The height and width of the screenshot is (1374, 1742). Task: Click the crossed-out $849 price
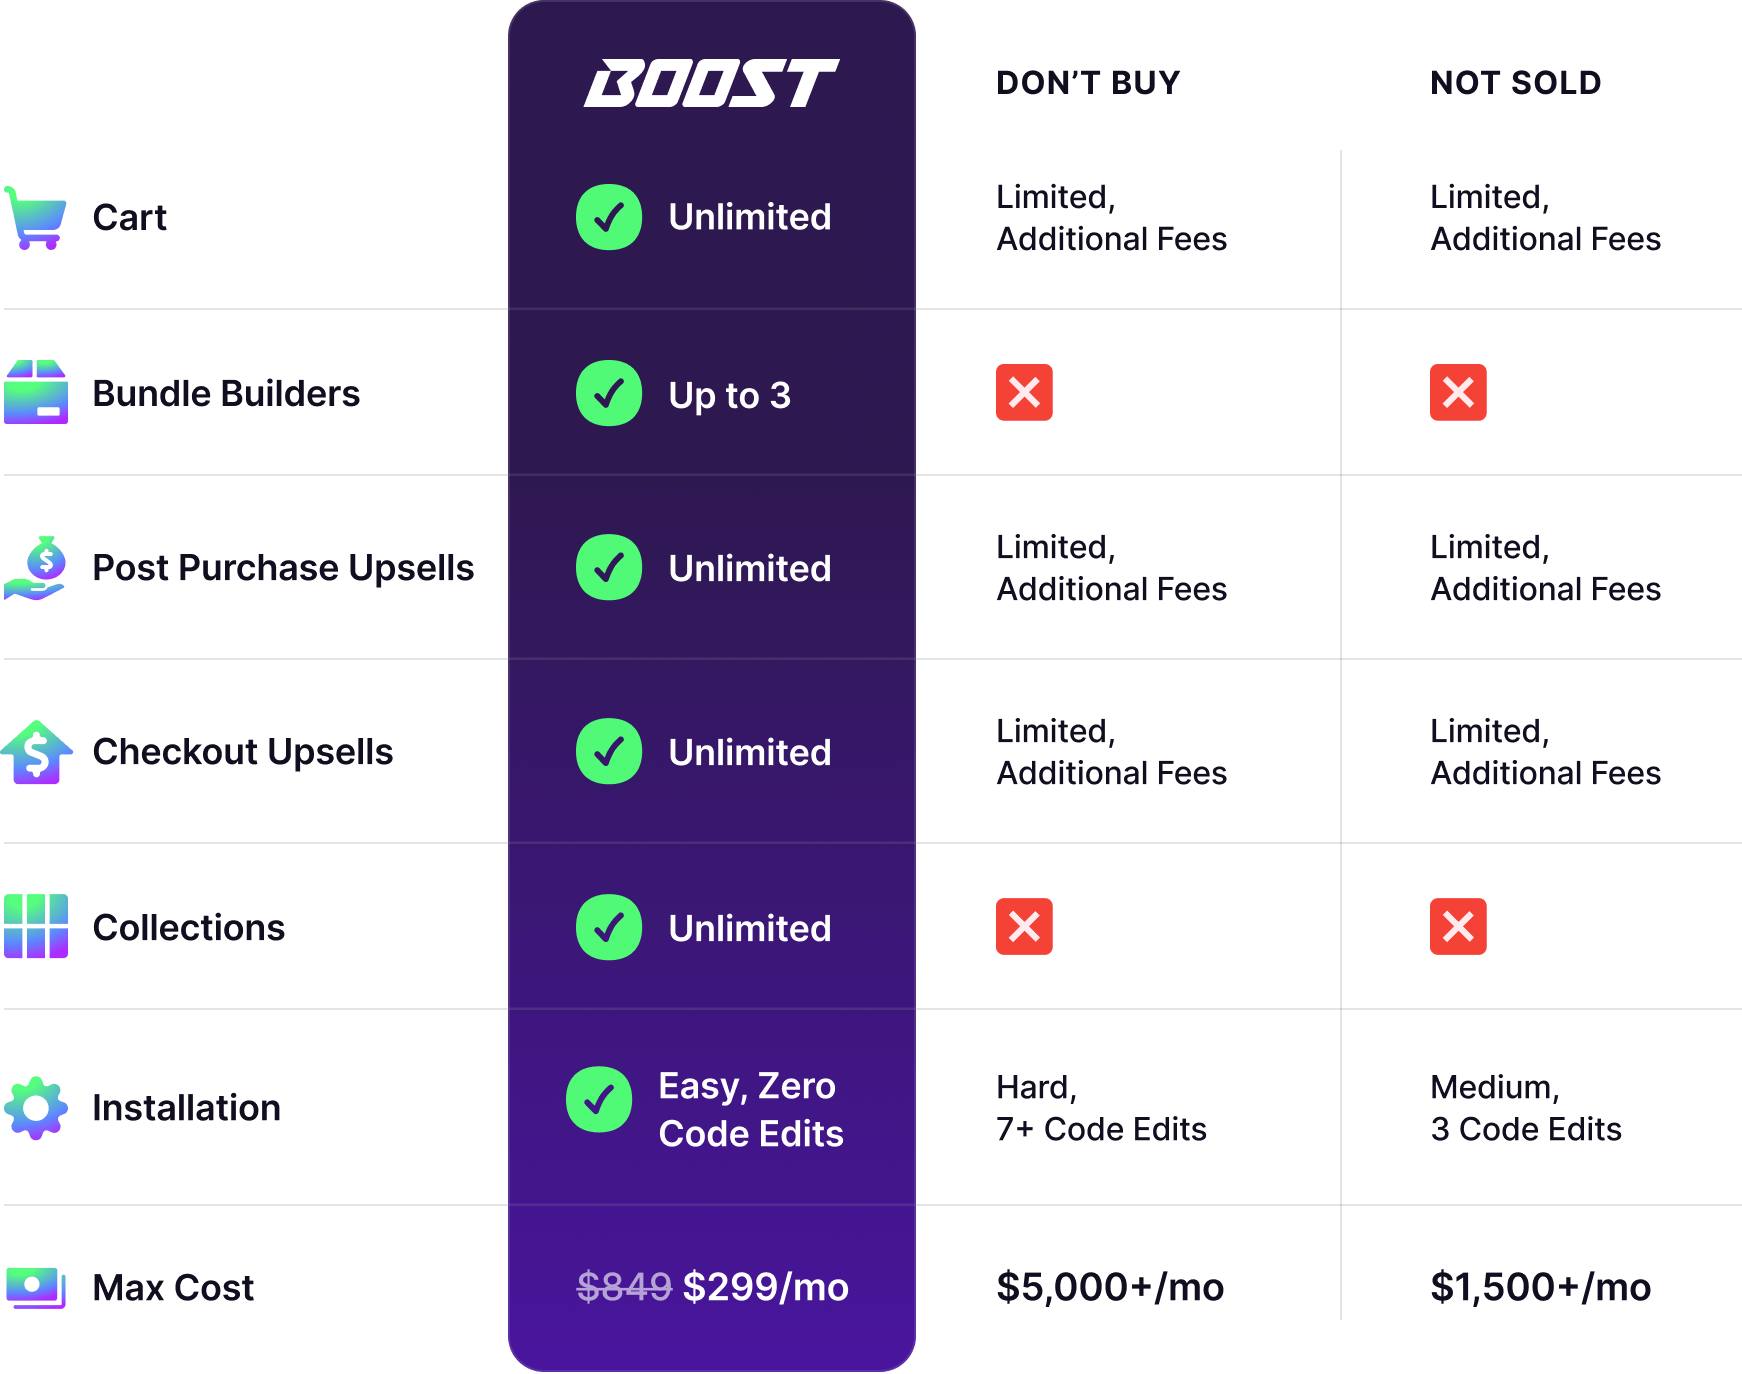[624, 1287]
